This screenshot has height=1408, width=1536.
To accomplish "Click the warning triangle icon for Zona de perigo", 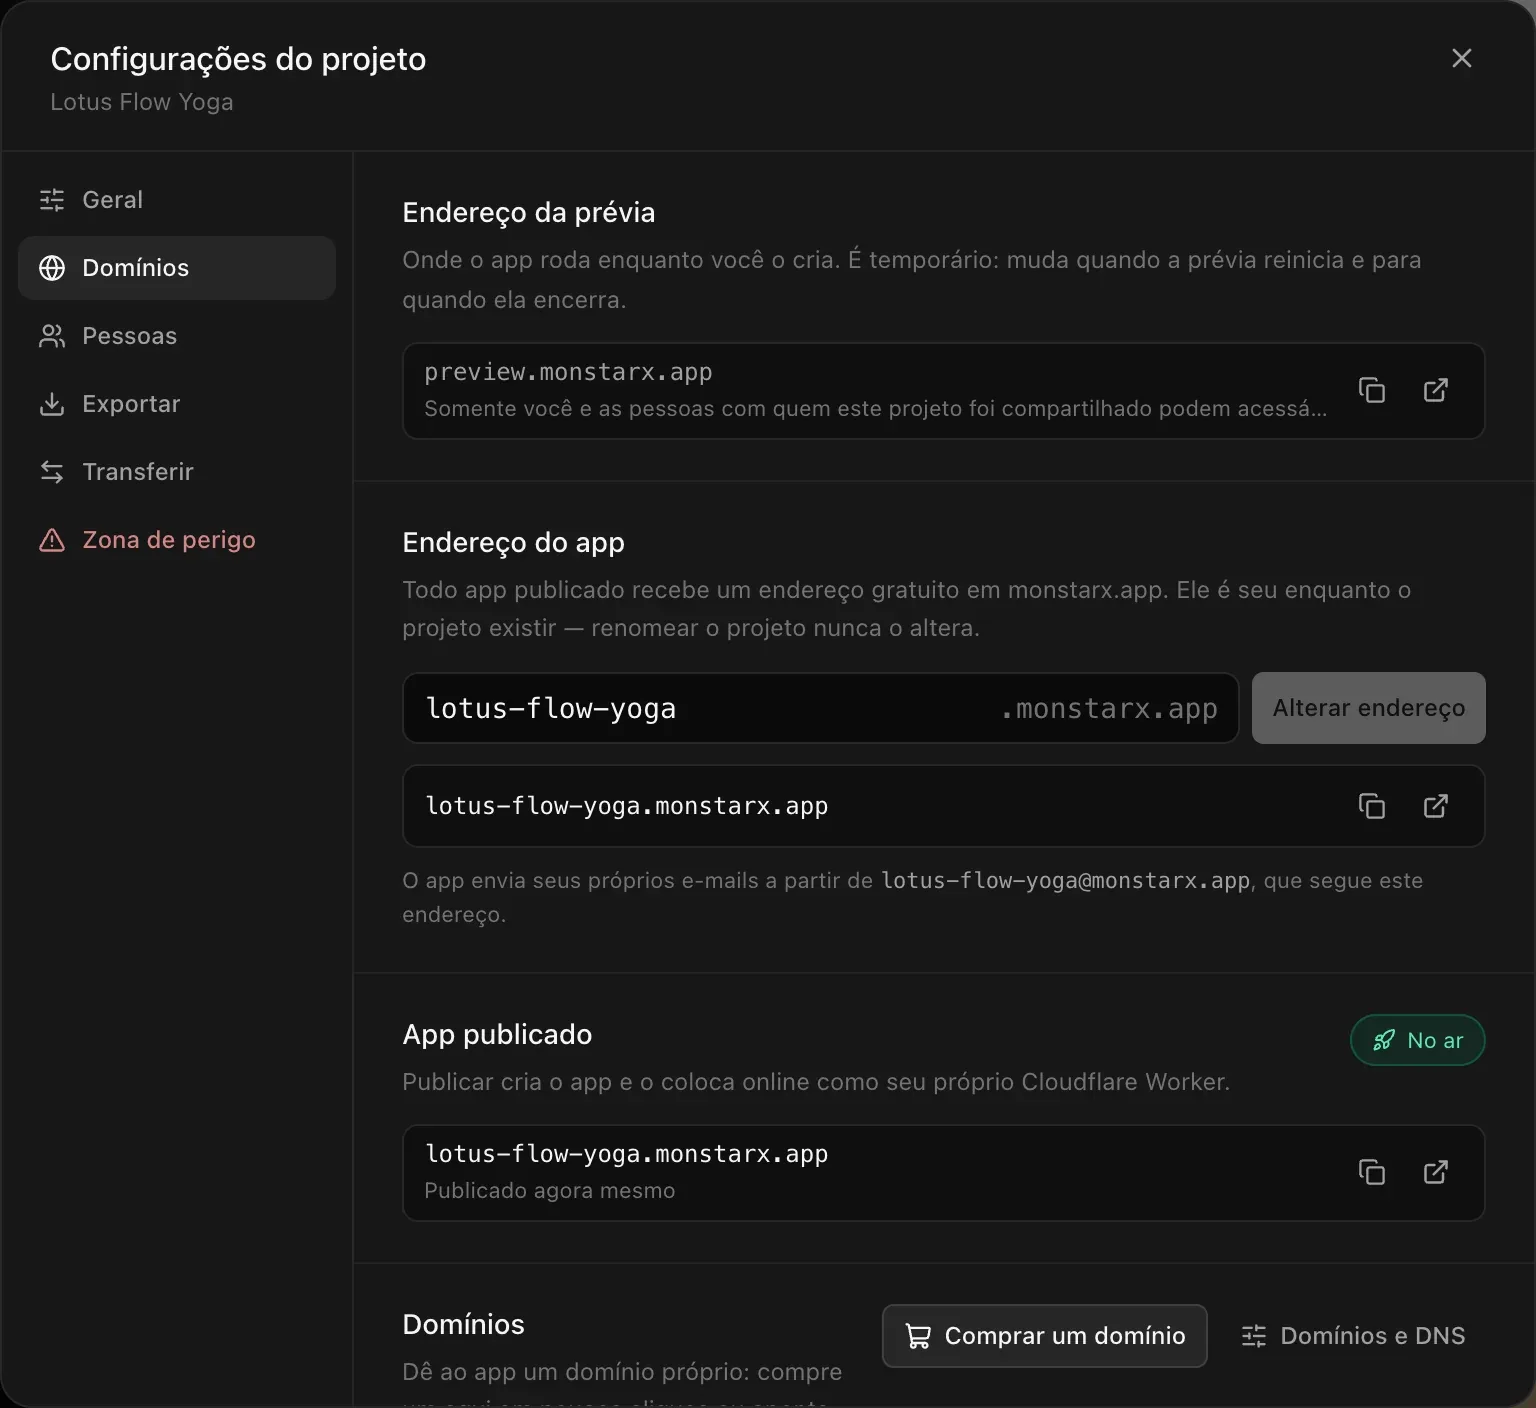I will point(52,540).
